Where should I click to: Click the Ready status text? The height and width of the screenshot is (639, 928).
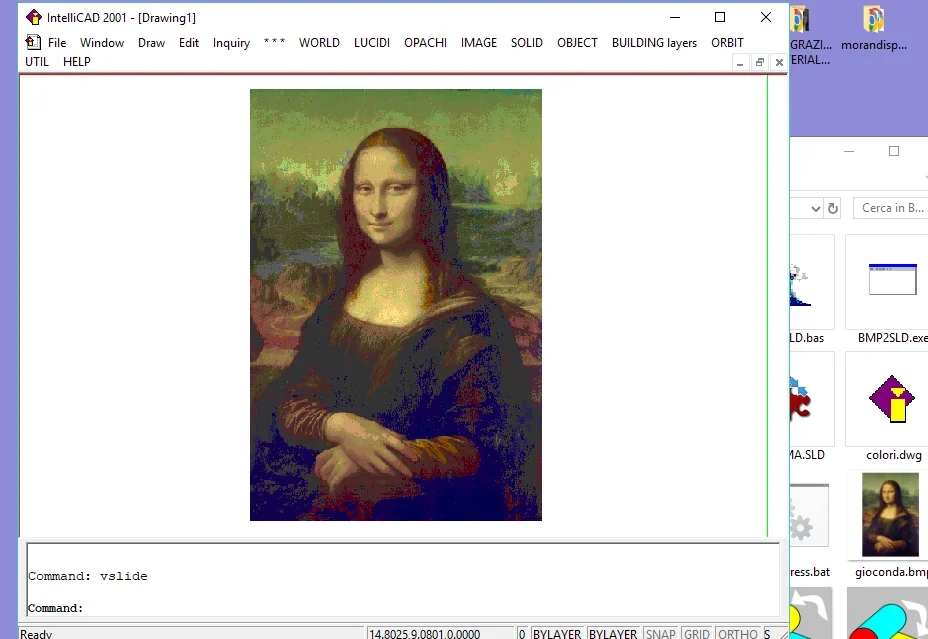36,634
